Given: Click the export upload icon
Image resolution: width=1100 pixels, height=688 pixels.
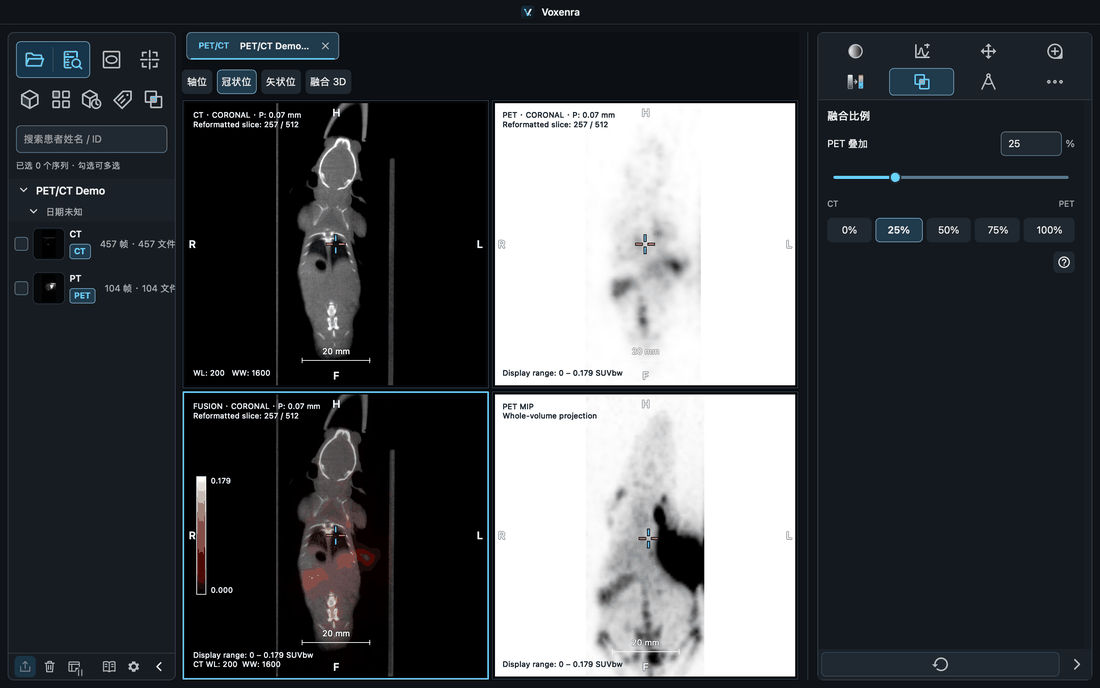Looking at the screenshot, I should 25,666.
